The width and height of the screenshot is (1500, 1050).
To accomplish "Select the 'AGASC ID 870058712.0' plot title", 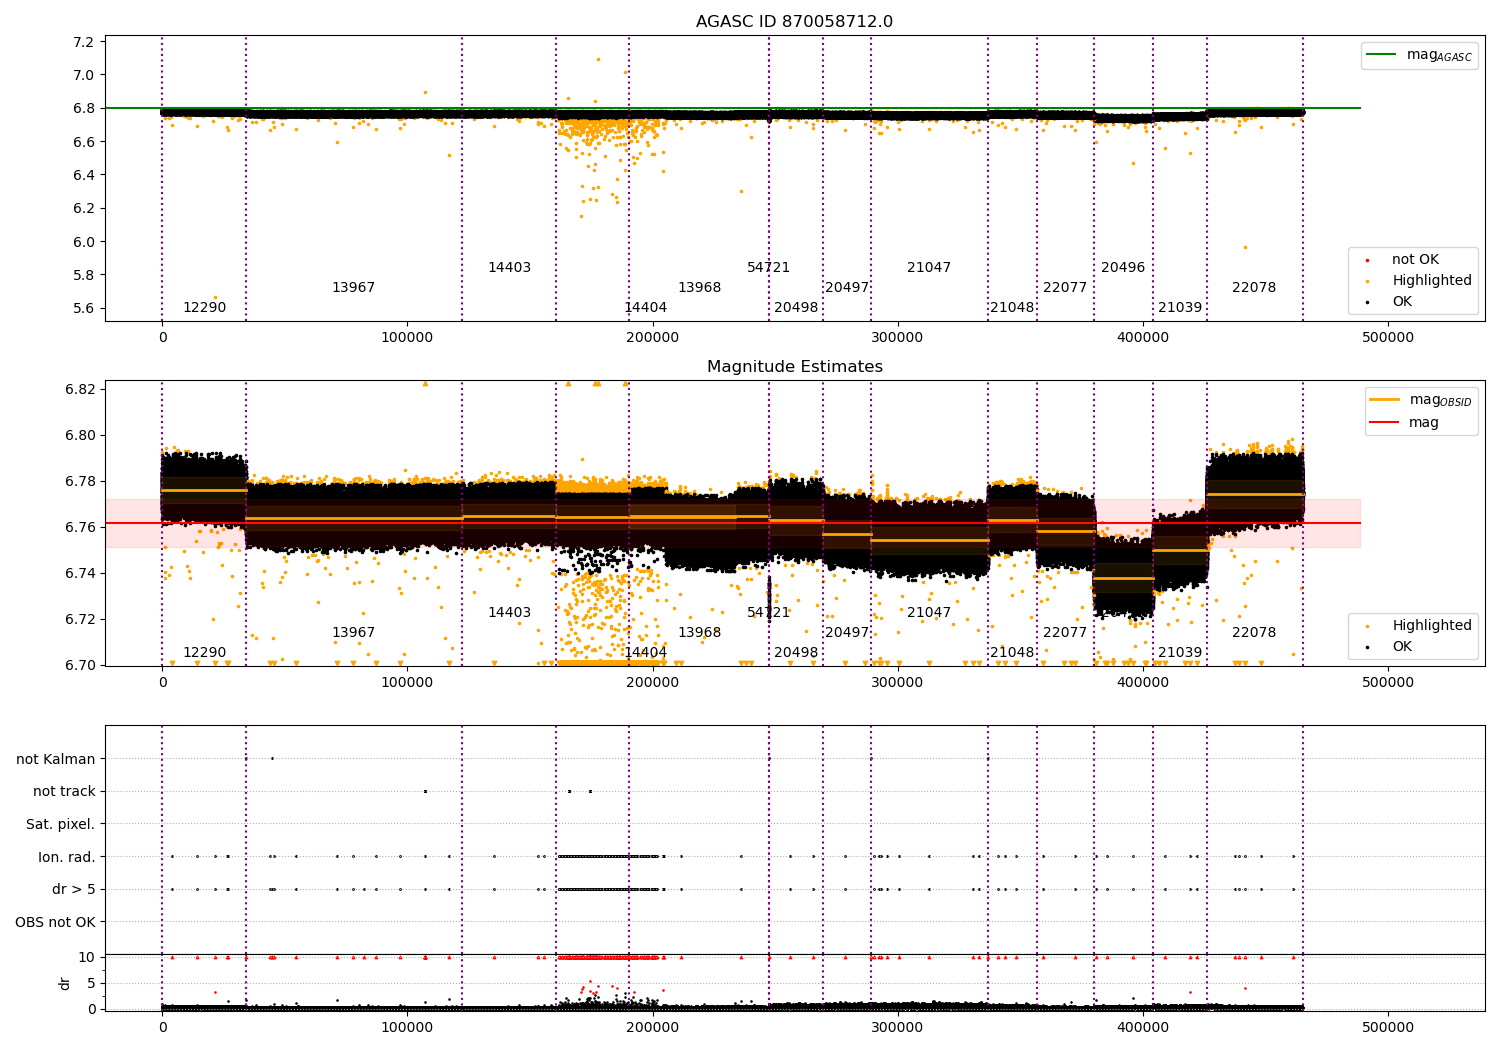I will tap(795, 22).
